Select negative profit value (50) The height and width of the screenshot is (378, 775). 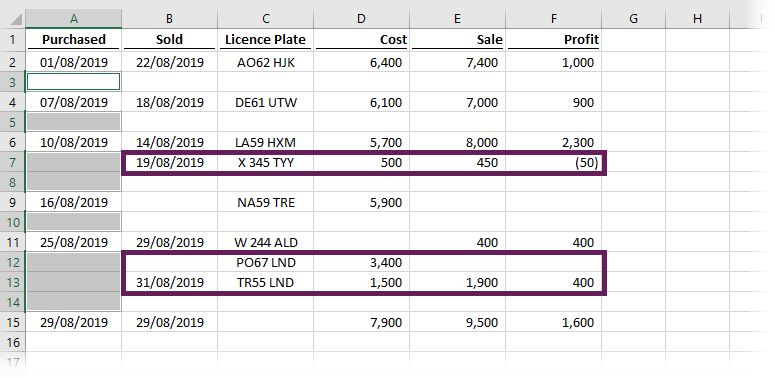tap(554, 163)
